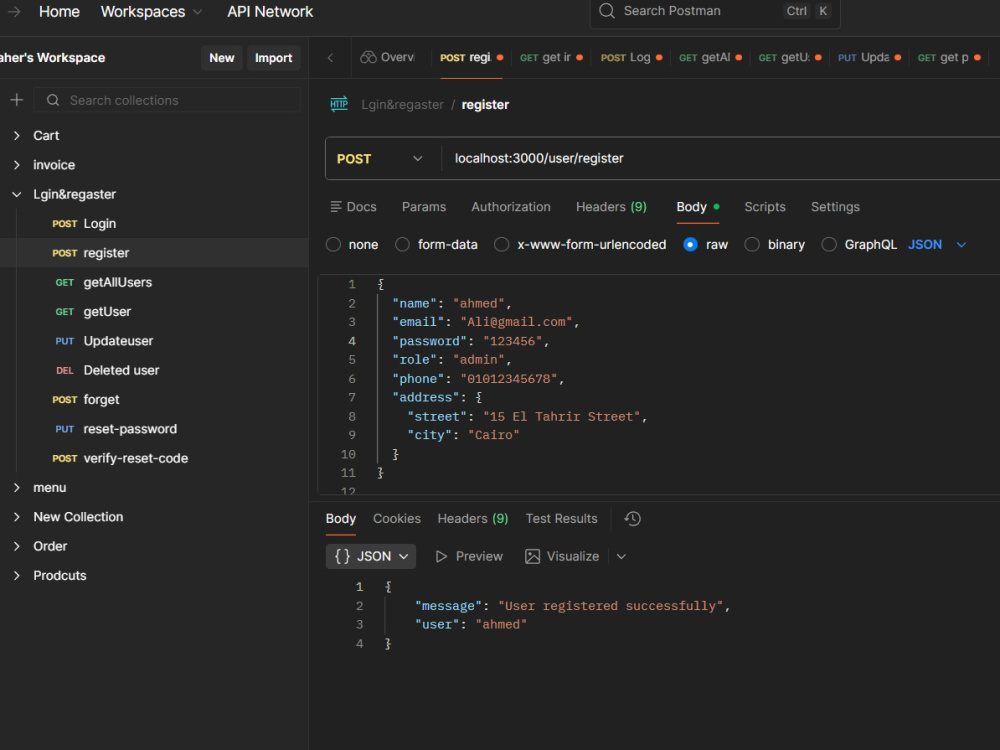Click the Search Postman box
Image resolution: width=1000 pixels, height=750 pixels.
pyautogui.click(x=715, y=11)
